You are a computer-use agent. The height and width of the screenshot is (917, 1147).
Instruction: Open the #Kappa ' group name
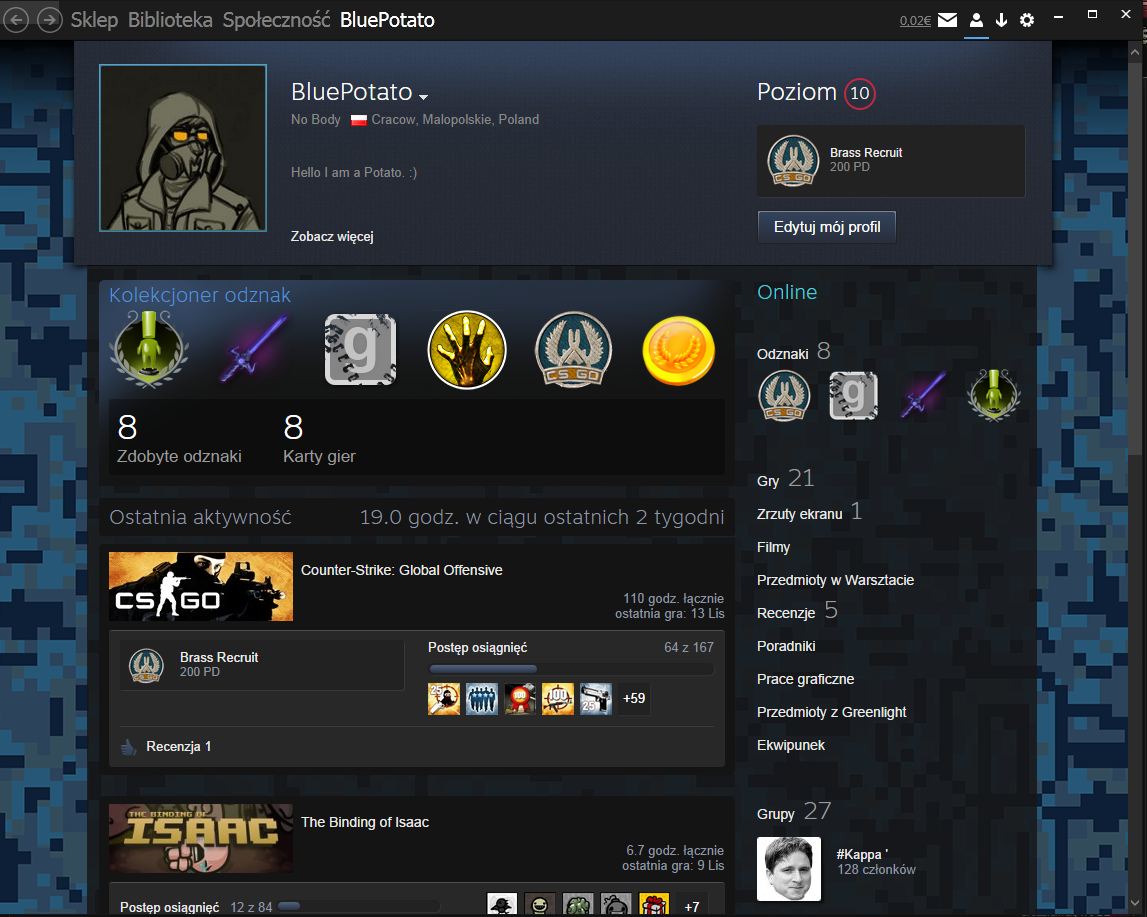click(862, 854)
